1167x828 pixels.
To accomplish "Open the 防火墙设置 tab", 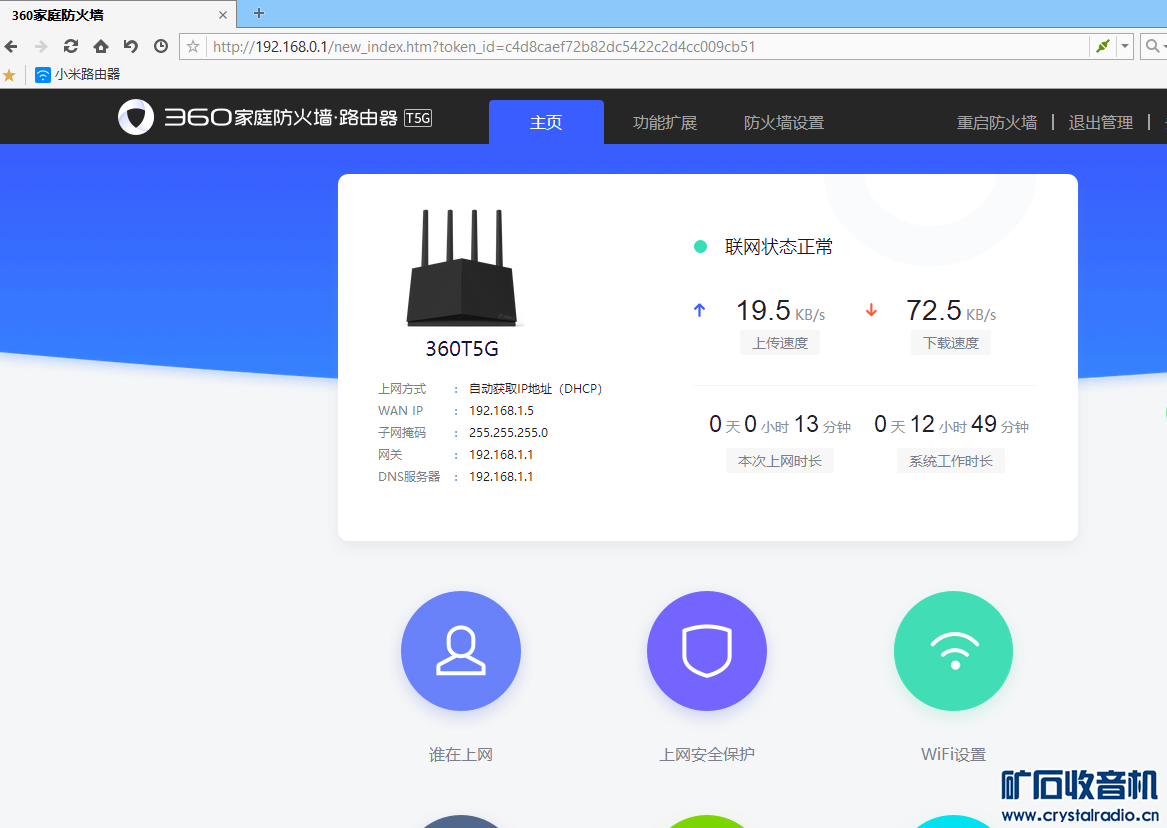I will [x=784, y=123].
